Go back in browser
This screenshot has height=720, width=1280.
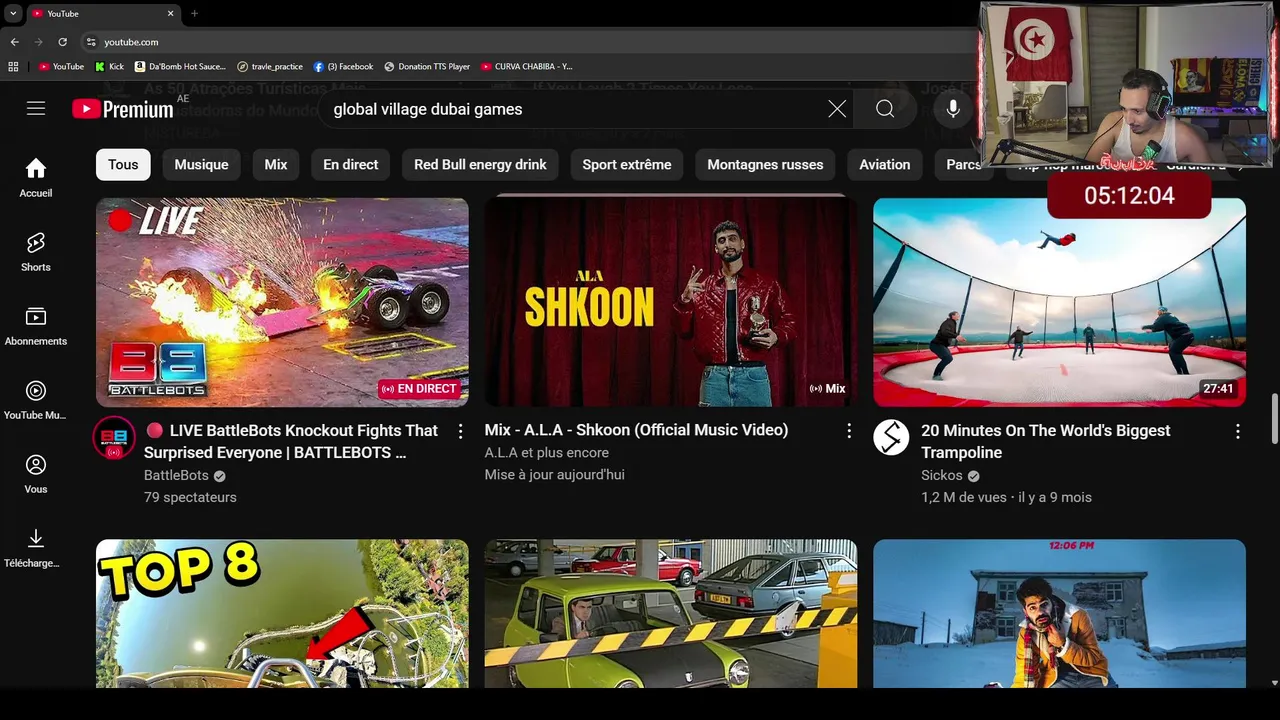tap(14, 42)
